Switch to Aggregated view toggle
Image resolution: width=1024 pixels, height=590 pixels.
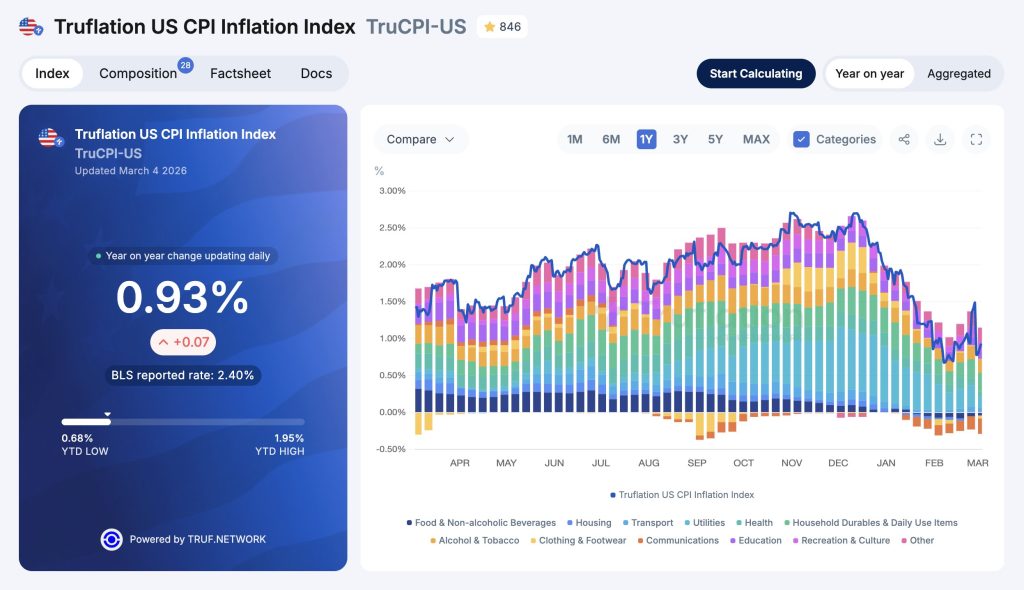pyautogui.click(x=958, y=73)
